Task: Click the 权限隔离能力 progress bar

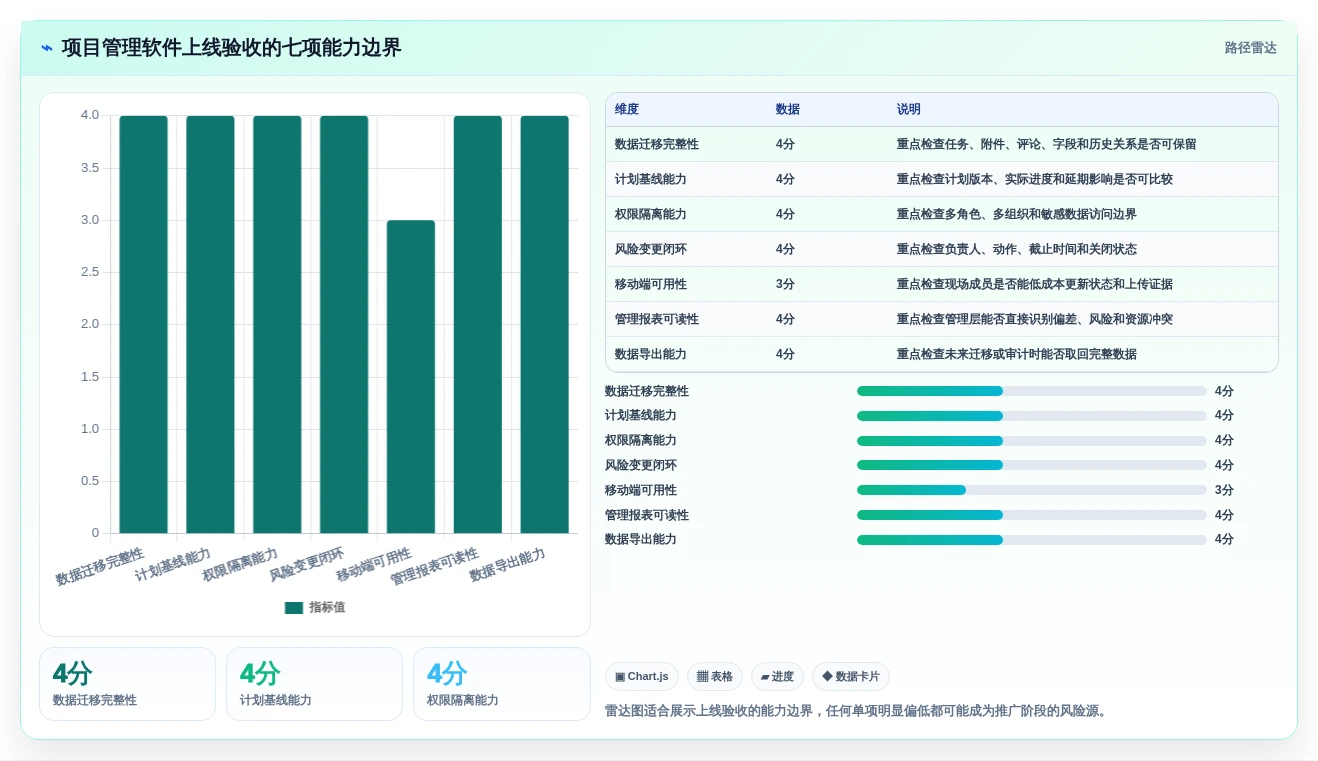Action: pos(1032,441)
